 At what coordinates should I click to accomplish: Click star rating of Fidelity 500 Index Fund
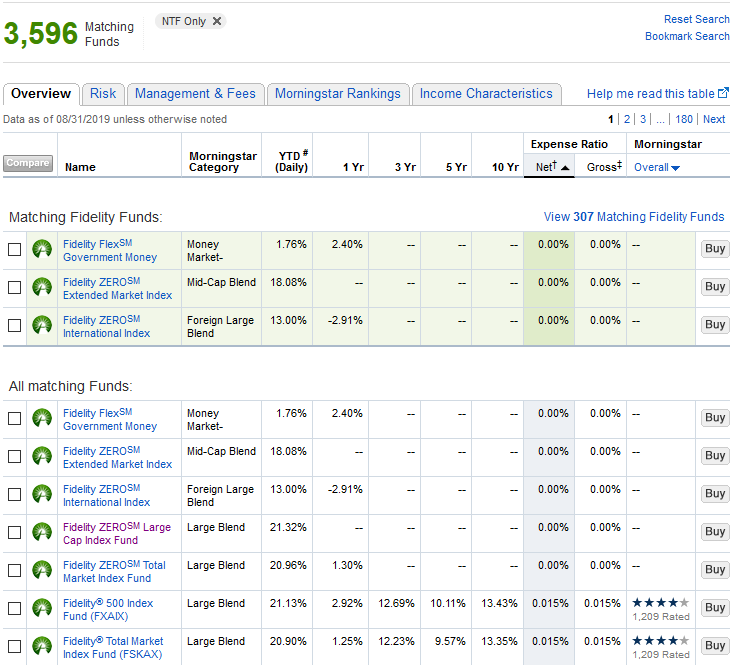tap(661, 602)
